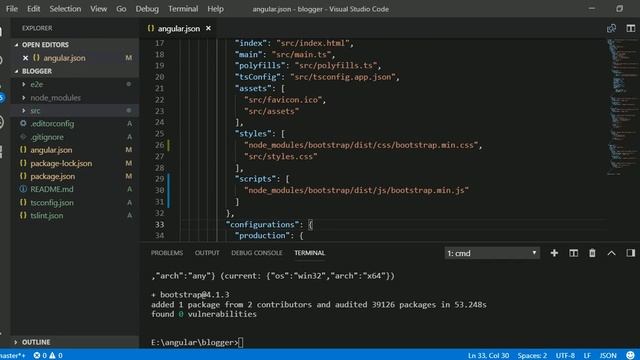Screen dimensions: 640x360
Task: Split the terminal pane
Action: (x=573, y=253)
